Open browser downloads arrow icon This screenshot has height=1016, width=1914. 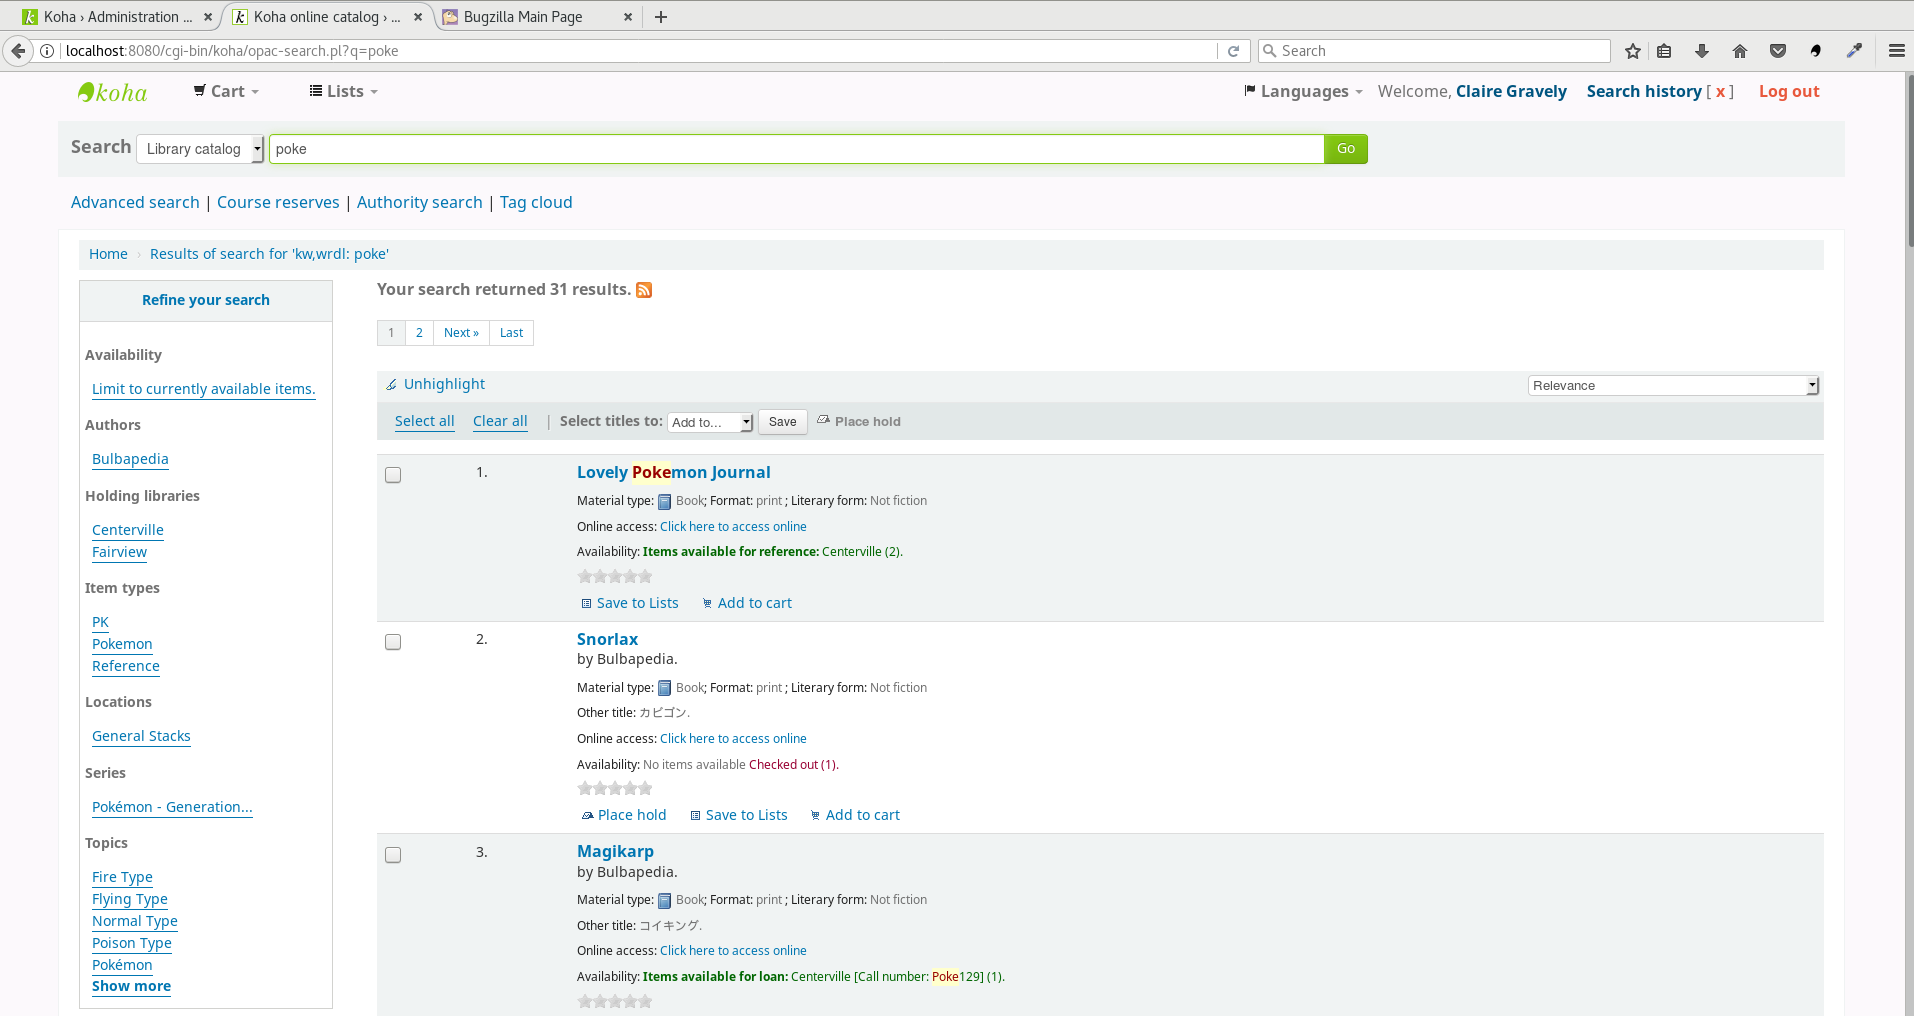[1702, 51]
